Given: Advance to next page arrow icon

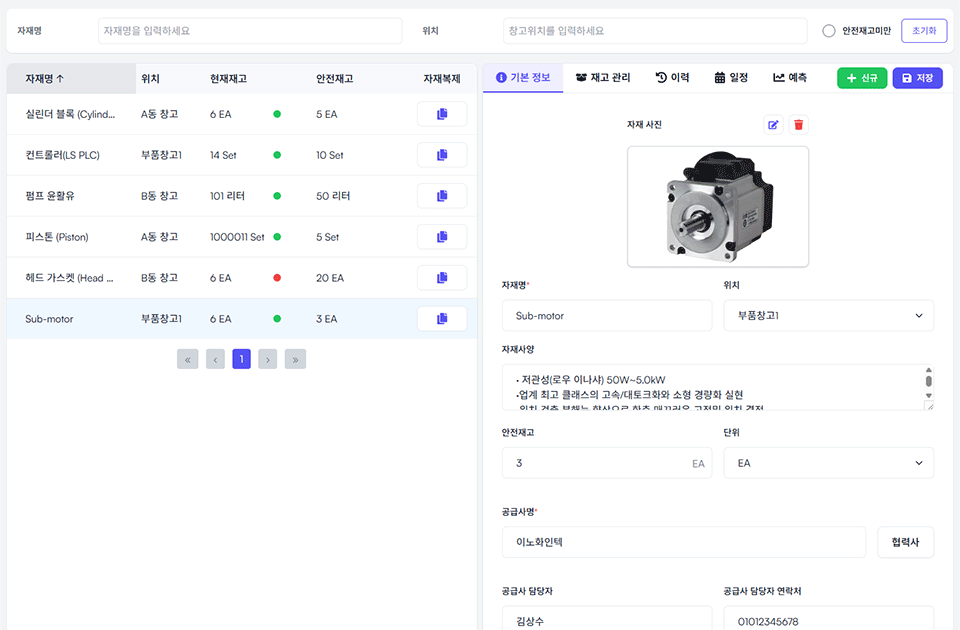Looking at the screenshot, I should tap(268, 358).
